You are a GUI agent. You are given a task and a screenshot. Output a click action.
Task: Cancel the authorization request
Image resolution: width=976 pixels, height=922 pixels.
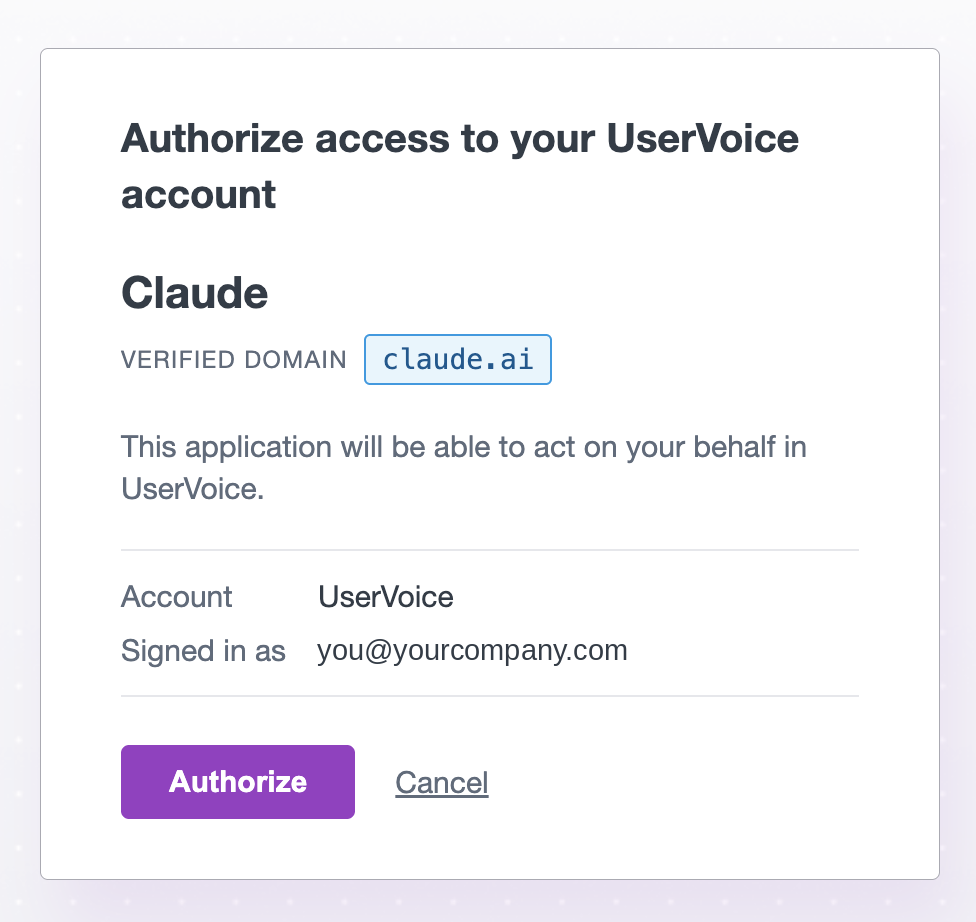pyautogui.click(x=442, y=783)
